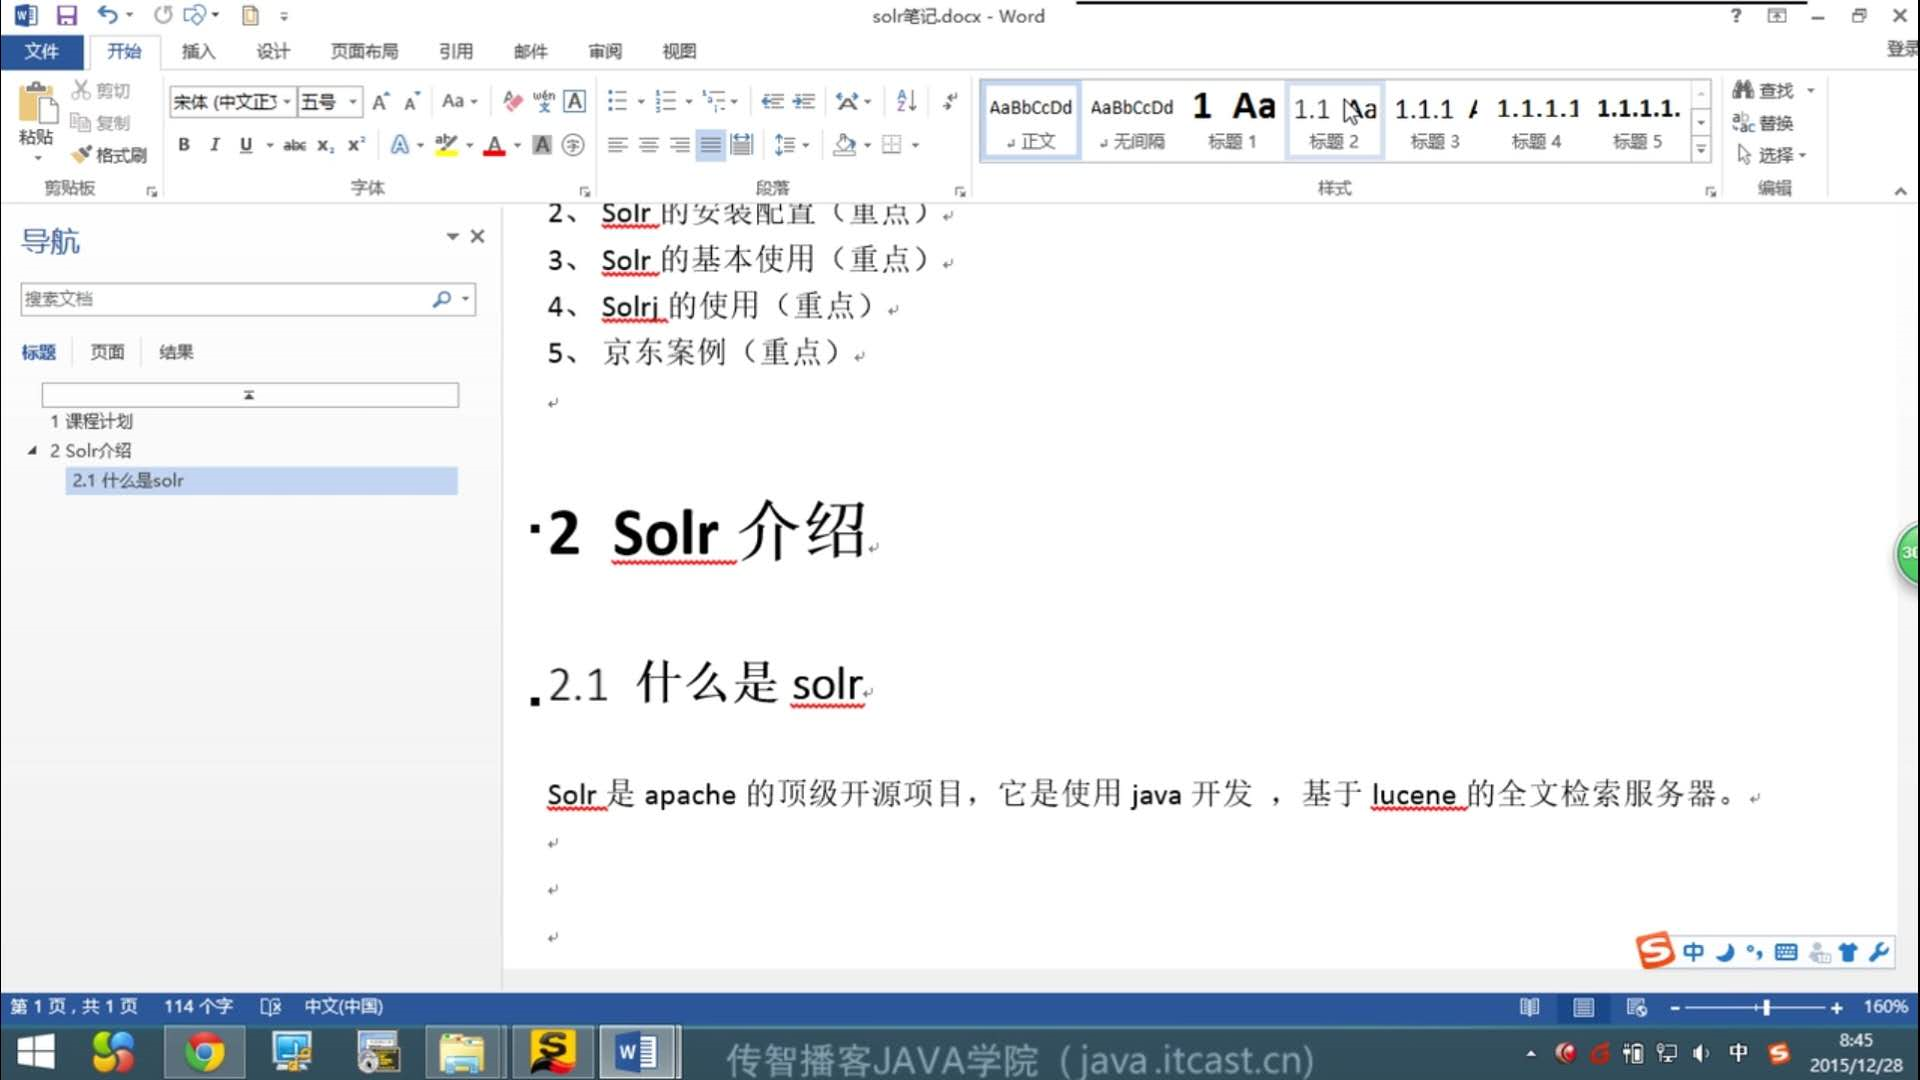1920x1080 pixels.
Task: Toggle superscript formatting
Action: [356, 145]
